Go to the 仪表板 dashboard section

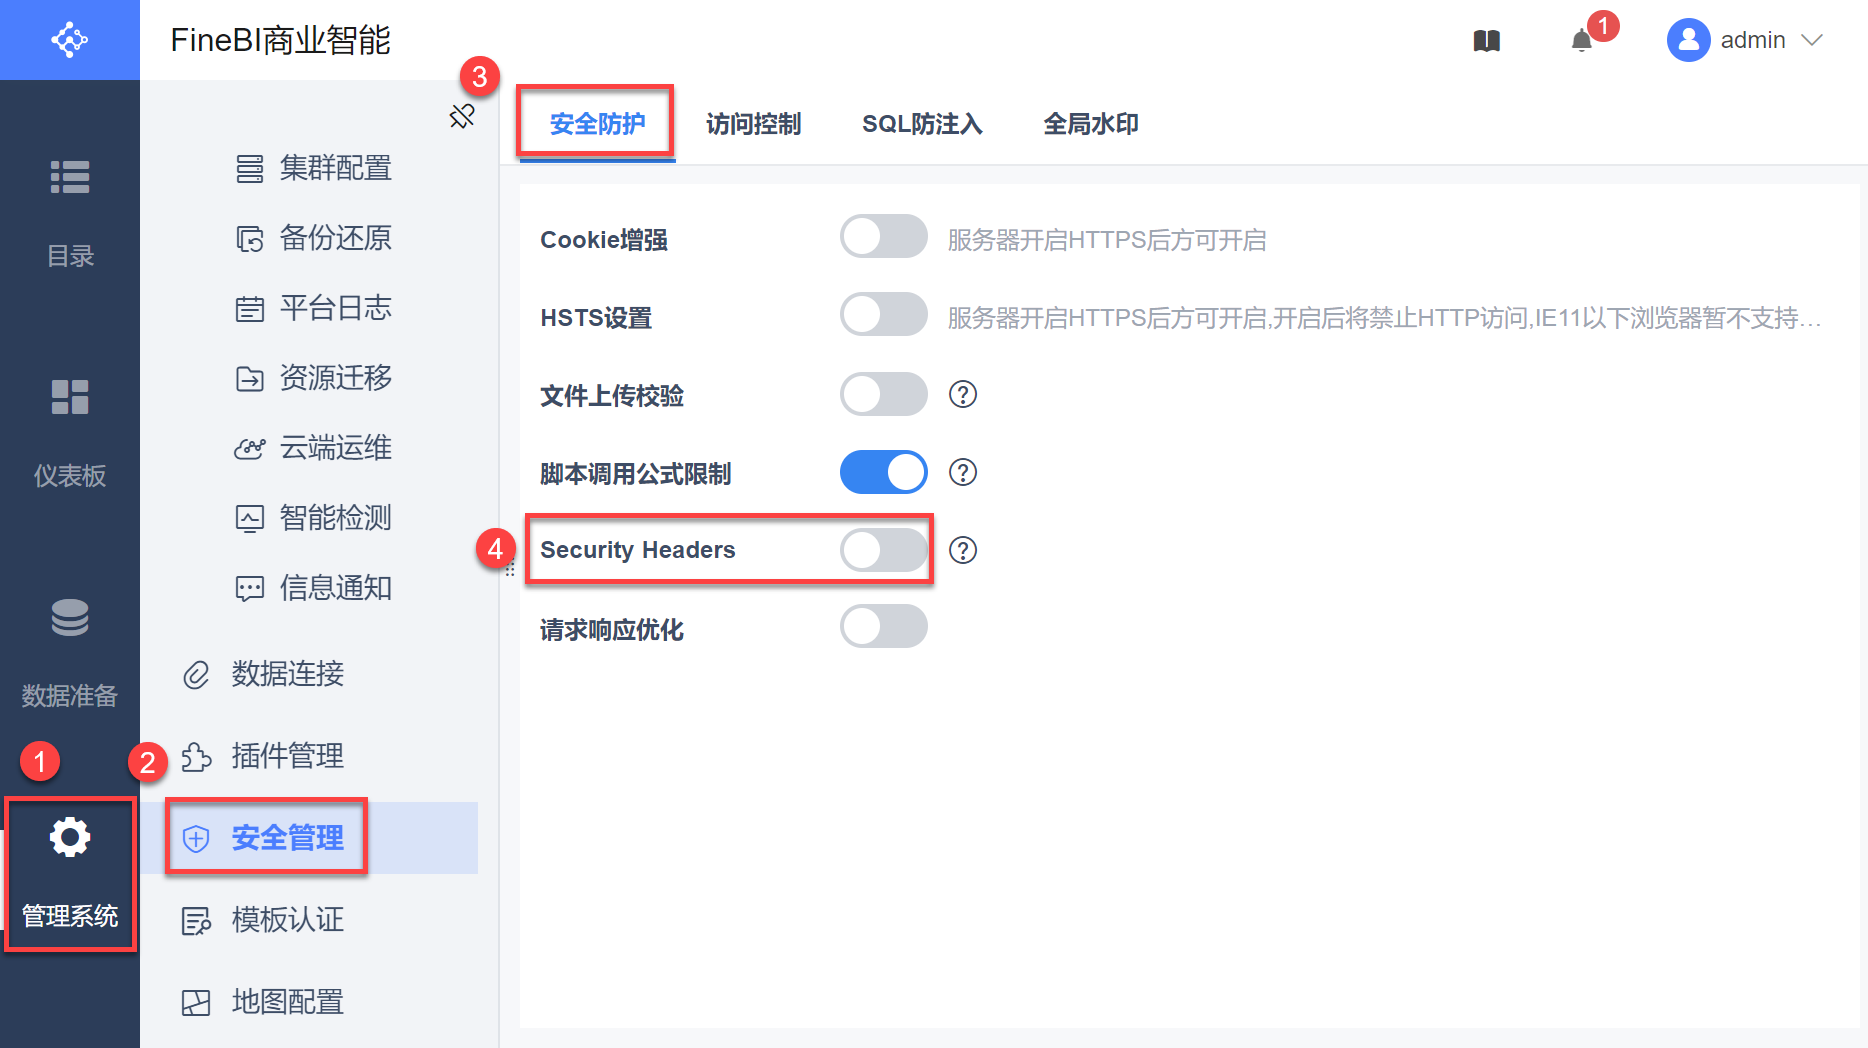tap(70, 432)
